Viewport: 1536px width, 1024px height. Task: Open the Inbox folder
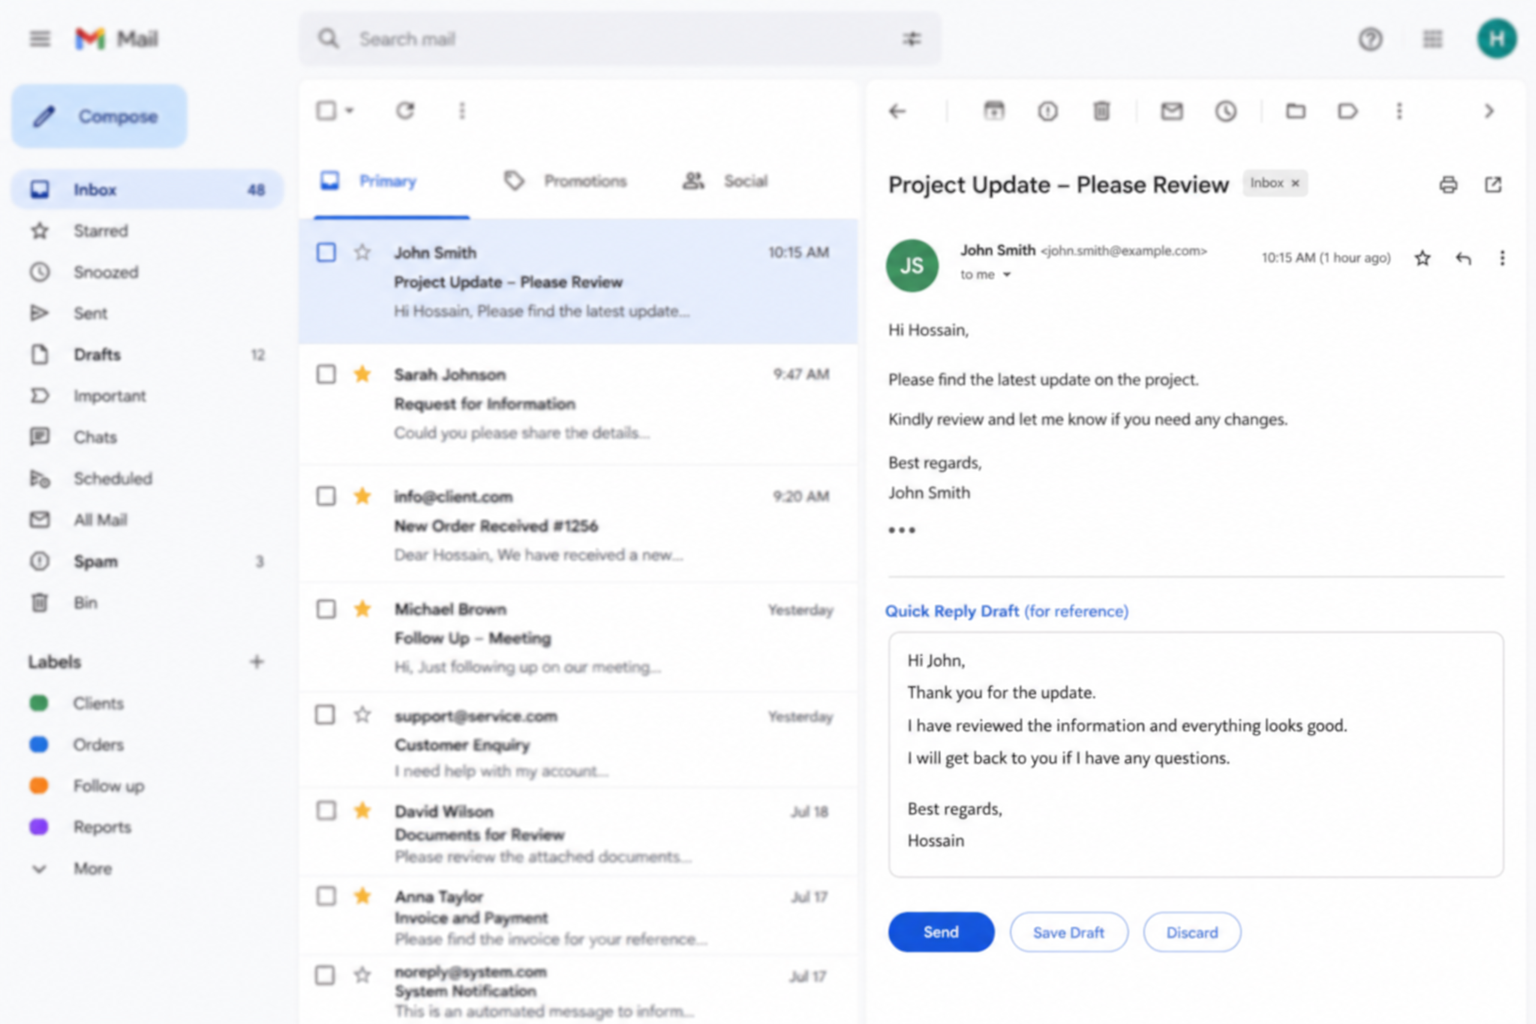pos(147,189)
